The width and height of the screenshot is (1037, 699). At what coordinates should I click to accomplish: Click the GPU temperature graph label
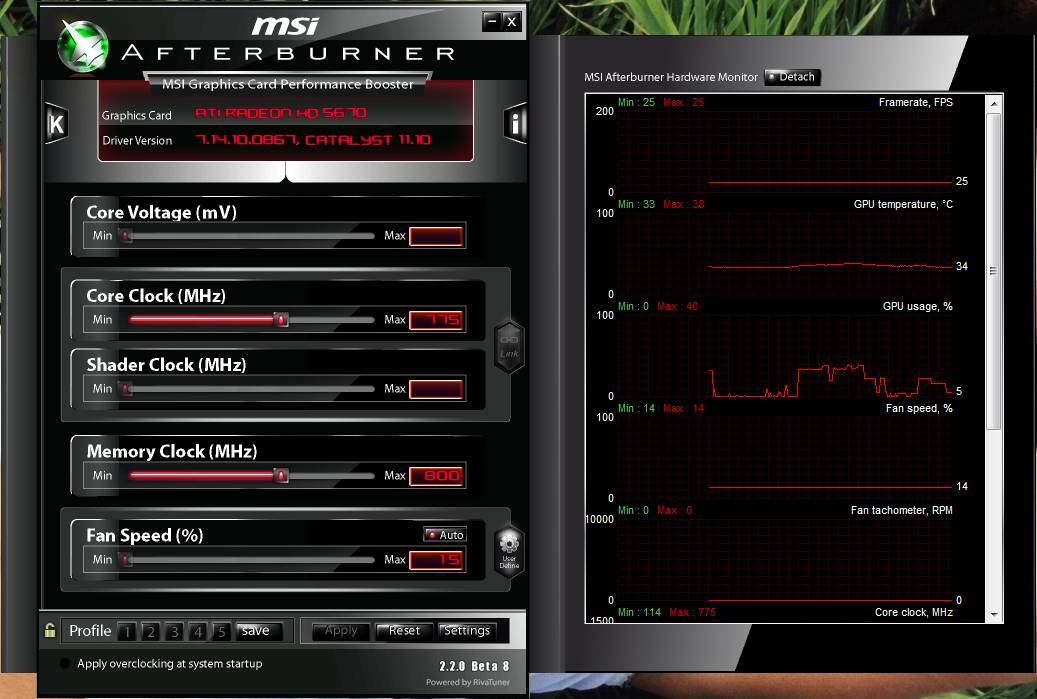903,204
